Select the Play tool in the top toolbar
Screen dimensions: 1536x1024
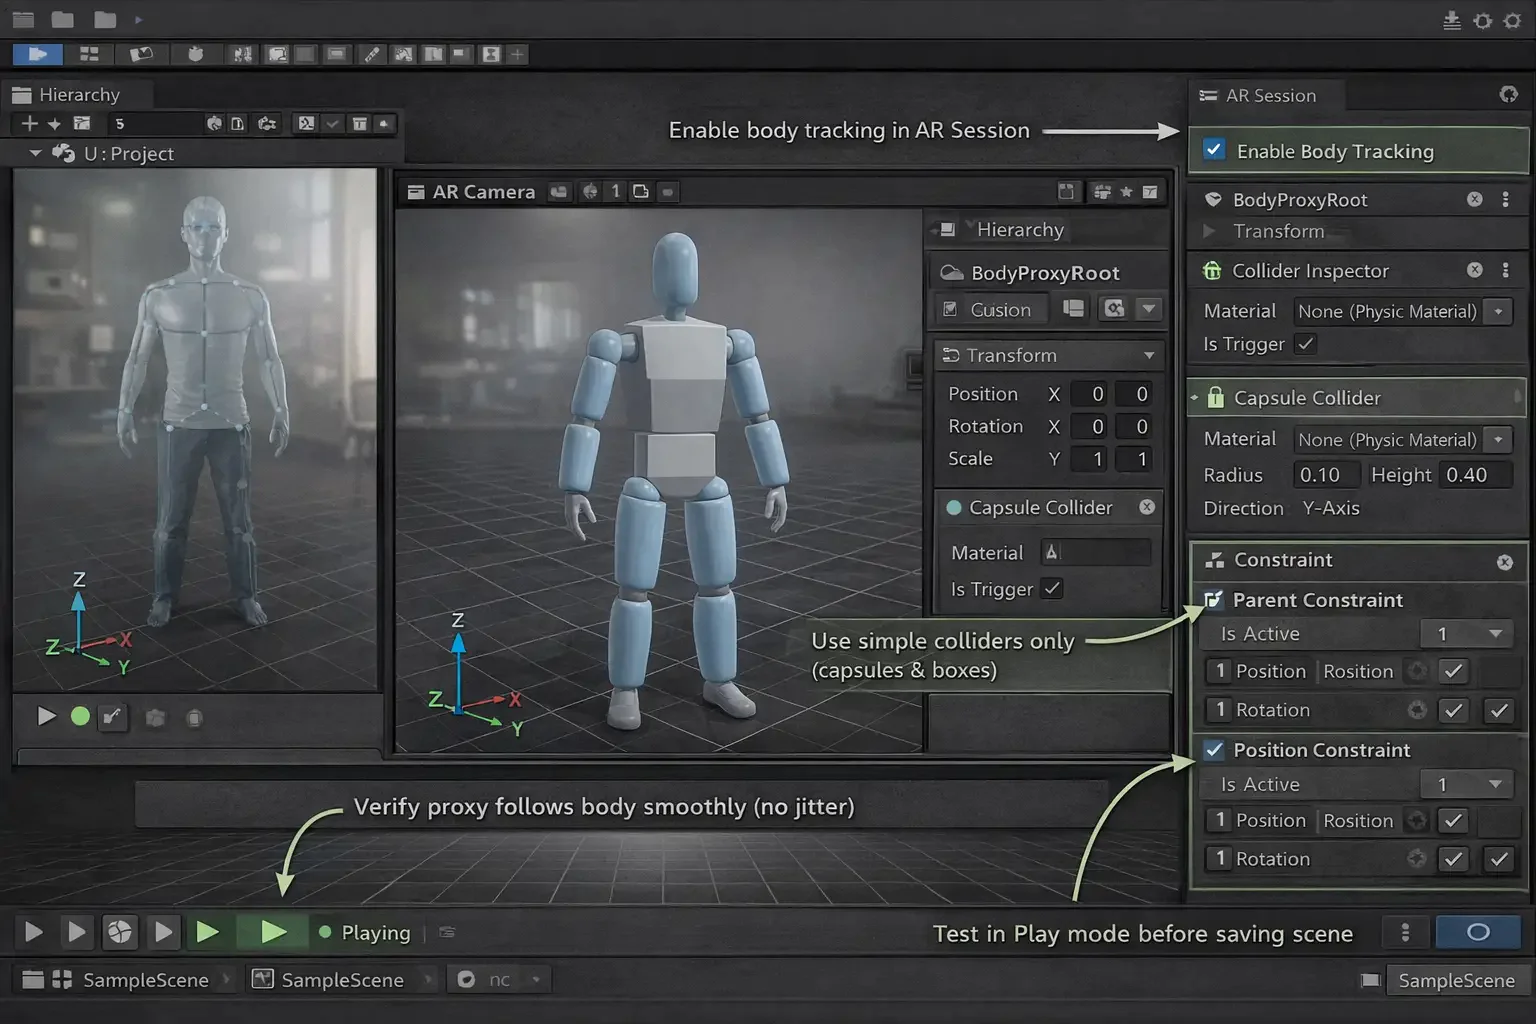click(37, 54)
